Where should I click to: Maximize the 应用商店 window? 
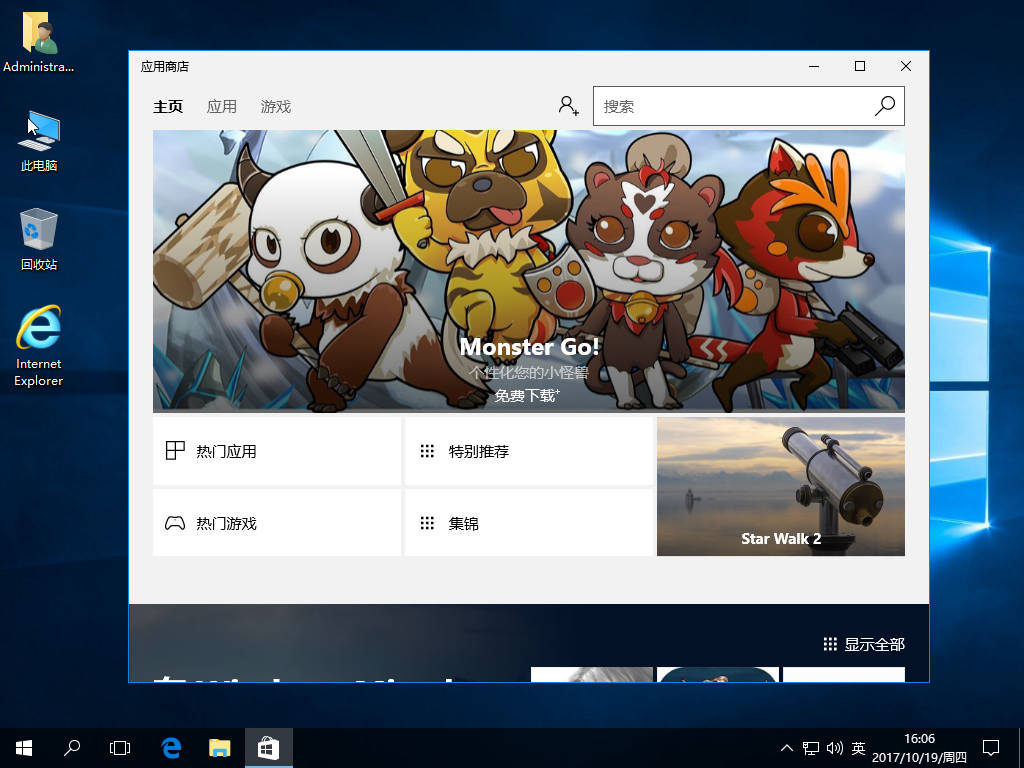[x=860, y=66]
